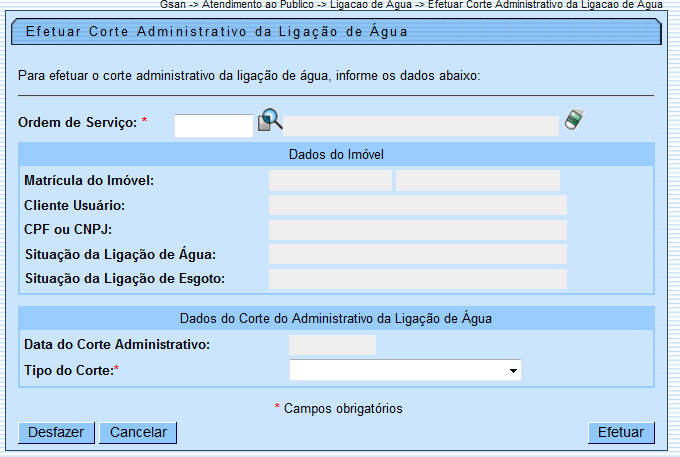Screen dimensions: 680x457
Task: Select the Cliente Usuário field
Action: (417, 206)
